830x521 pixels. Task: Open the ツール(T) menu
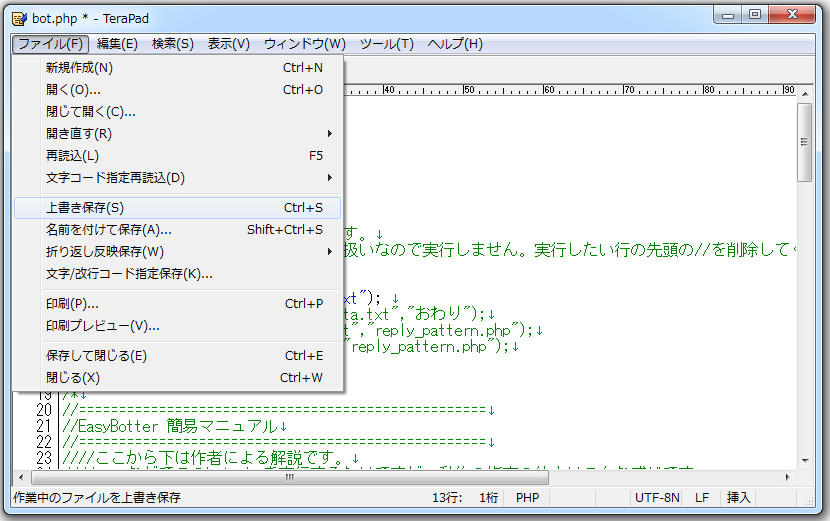click(386, 44)
